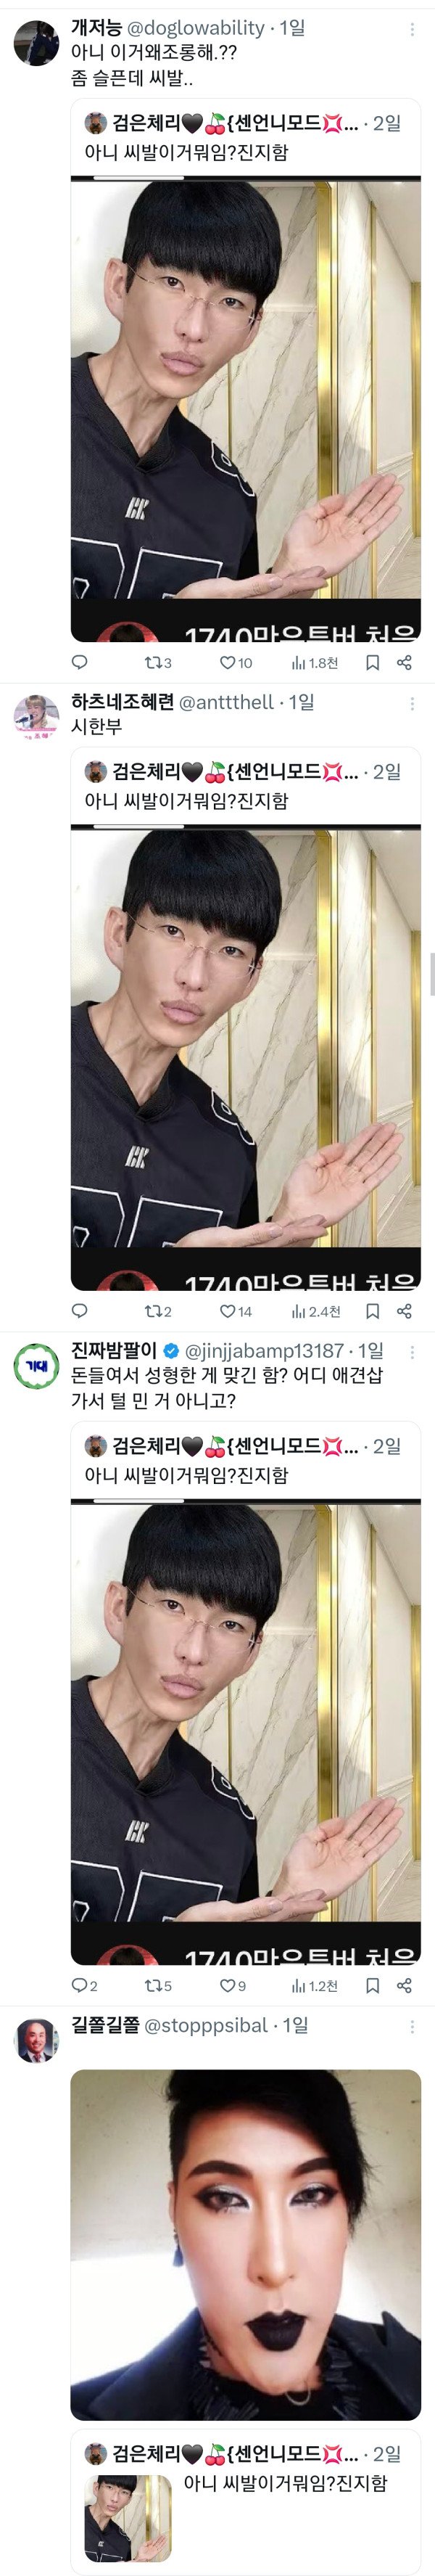Open quoted 검은체리 tweet in 개저능's post
This screenshot has width=435, height=2576.
click(x=246, y=370)
